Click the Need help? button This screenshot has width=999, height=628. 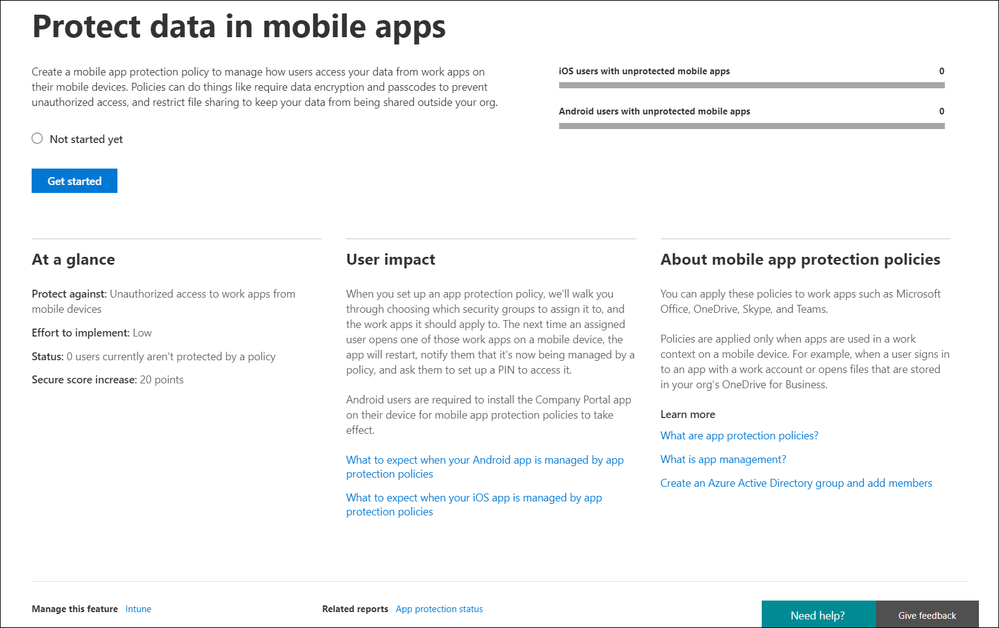(x=818, y=615)
